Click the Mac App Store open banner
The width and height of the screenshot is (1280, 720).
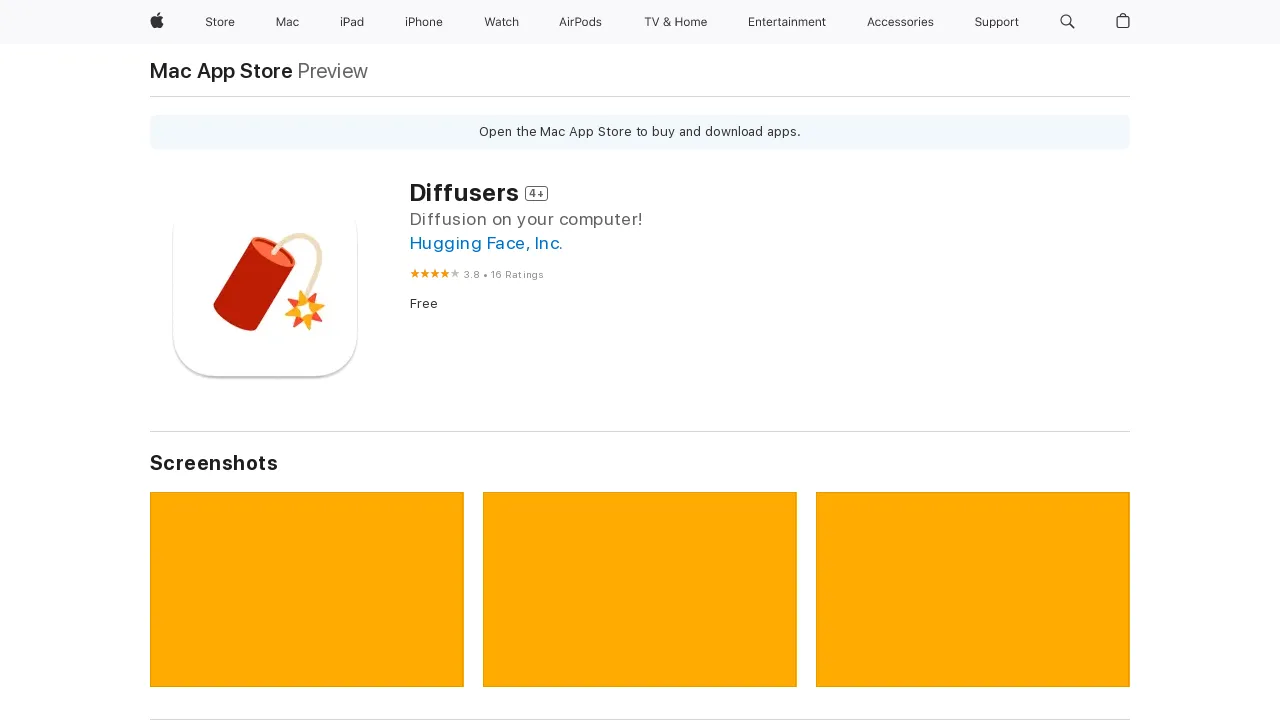[x=640, y=132]
